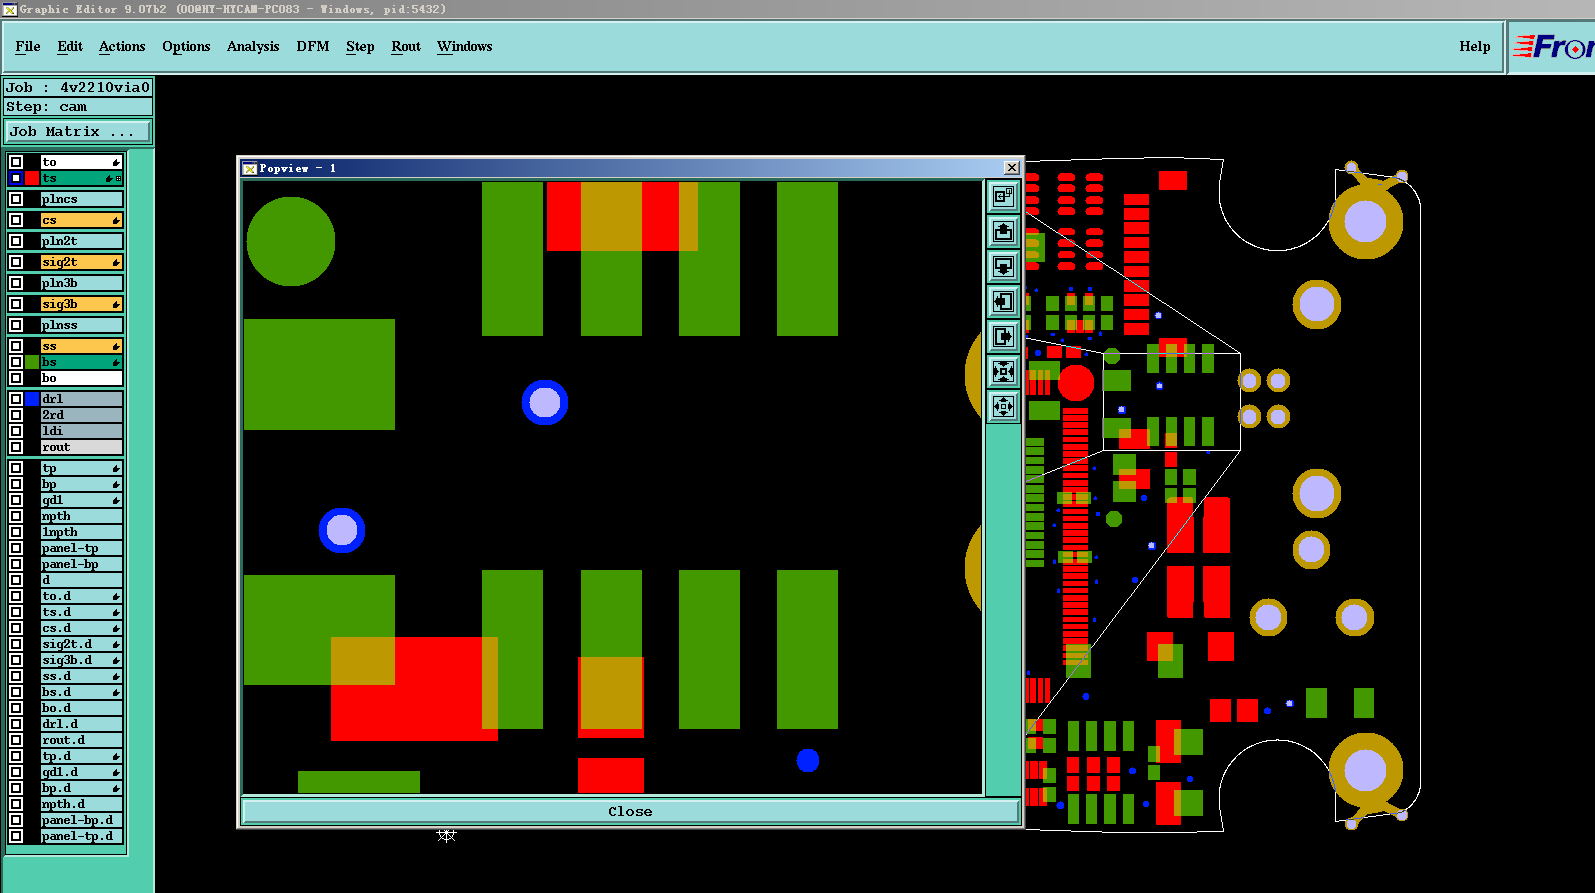Pan the Popview left with left-arrow icon

(1003, 301)
